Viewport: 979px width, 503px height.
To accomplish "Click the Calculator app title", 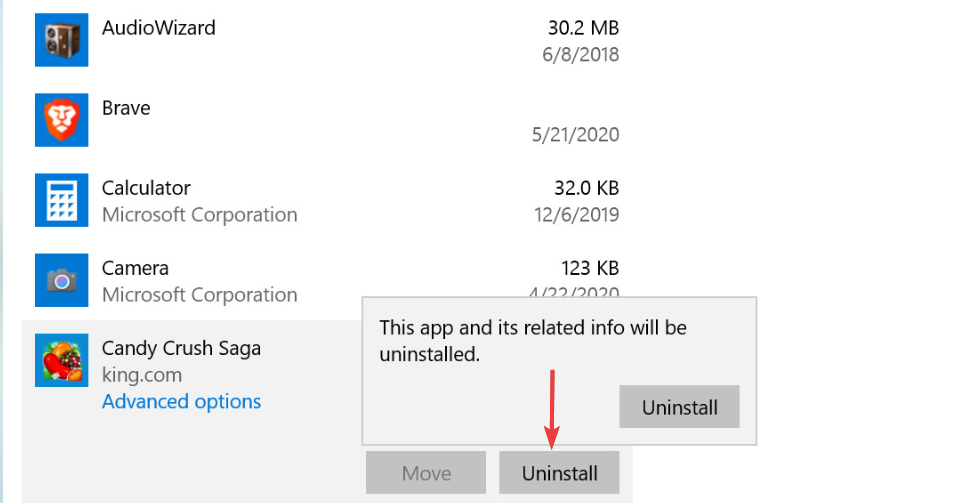I will pos(146,188).
